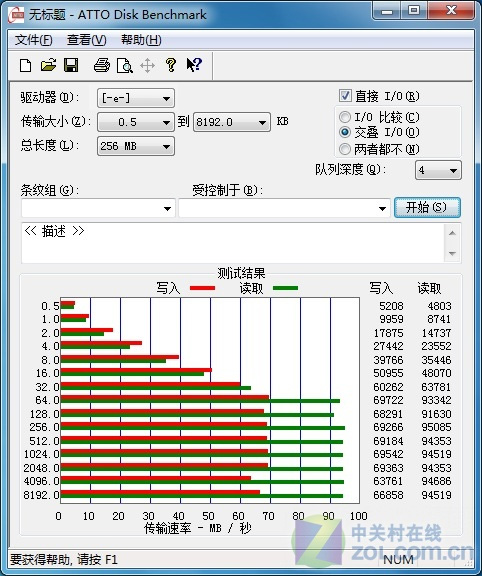Viewport: 482px width, 576px height.
Task: Click write value 69722 for 64.0 row
Action: click(x=388, y=400)
